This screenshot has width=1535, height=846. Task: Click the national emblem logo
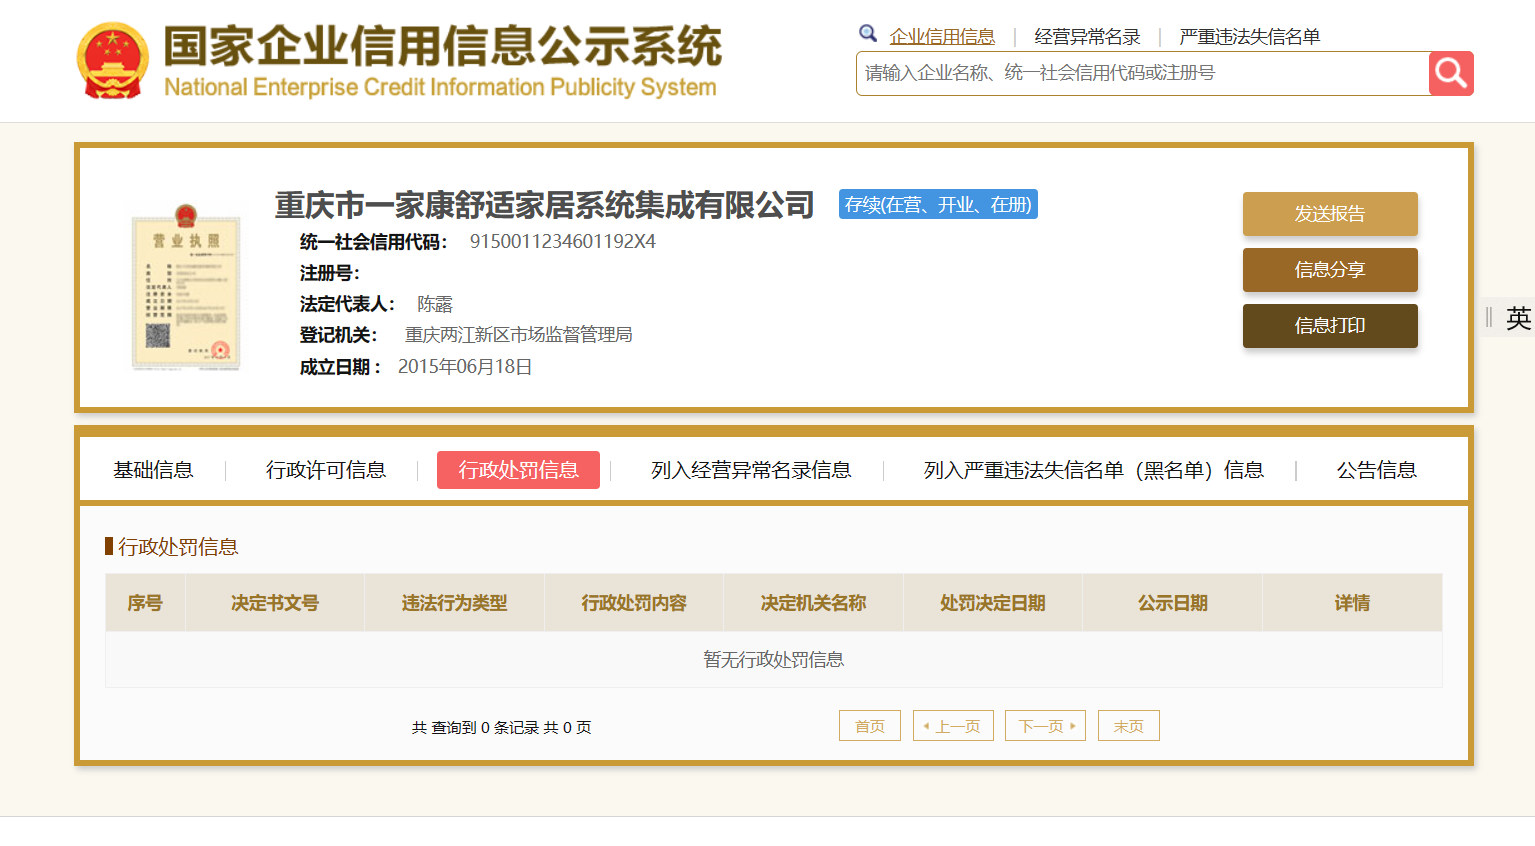coord(112,61)
